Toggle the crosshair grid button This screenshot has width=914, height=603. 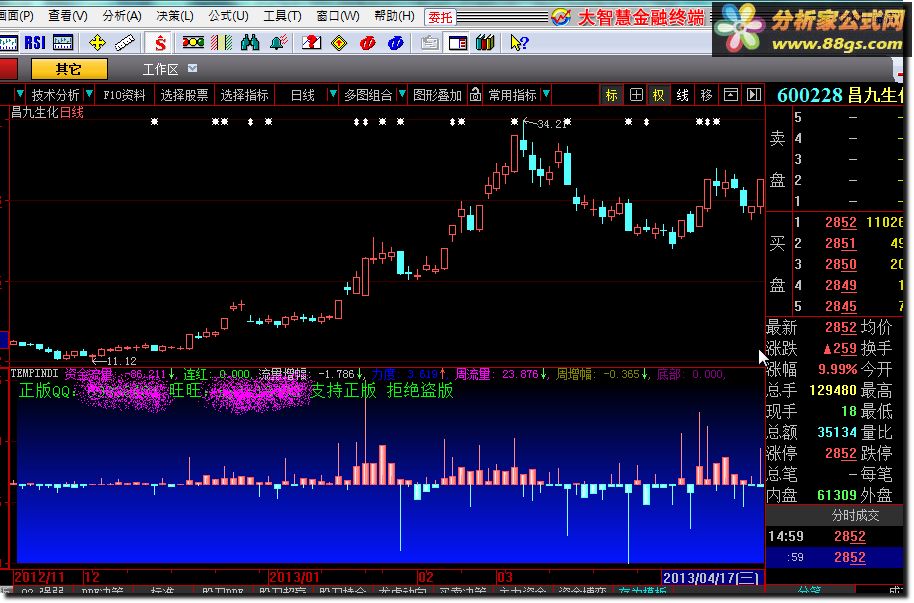[x=636, y=94]
